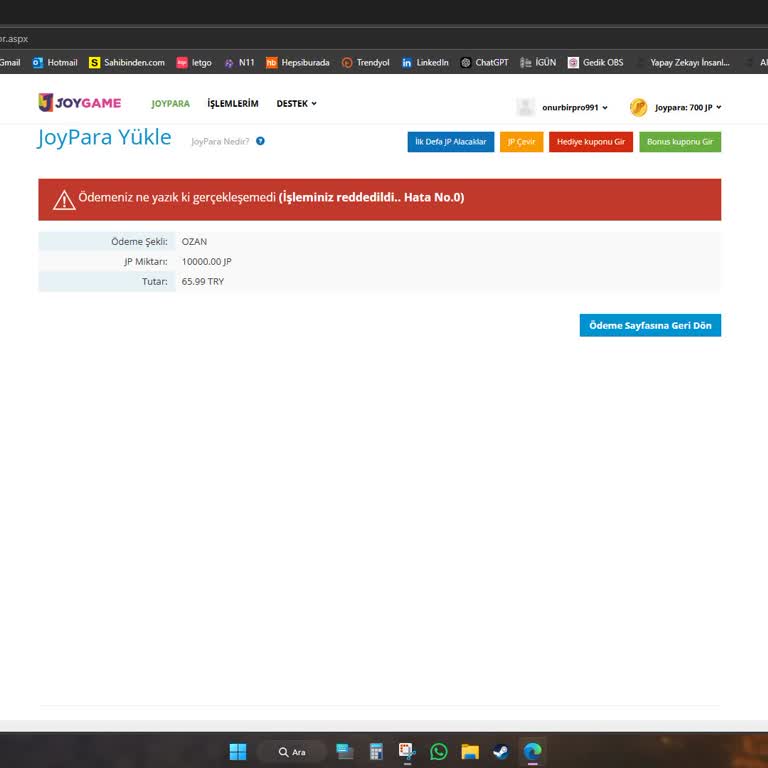Open the Calculator taskbar icon

[376, 751]
